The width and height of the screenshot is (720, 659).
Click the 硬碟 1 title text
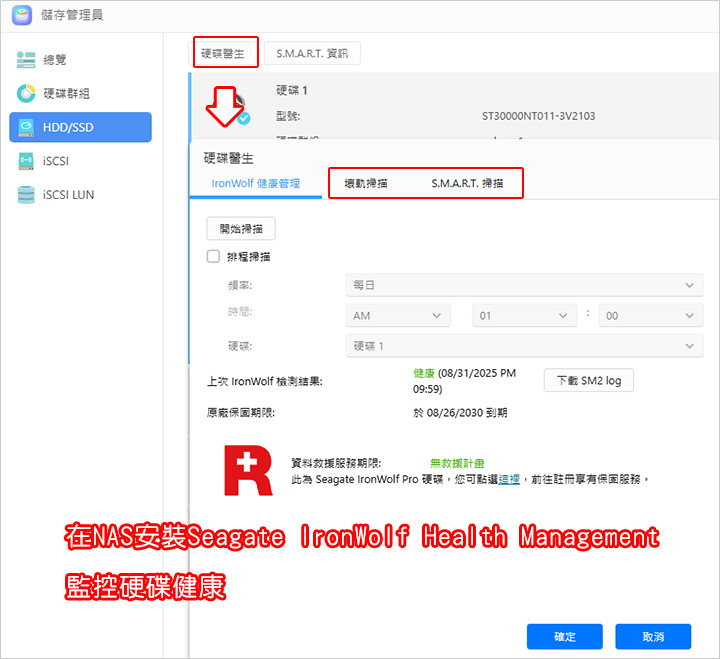click(292, 90)
